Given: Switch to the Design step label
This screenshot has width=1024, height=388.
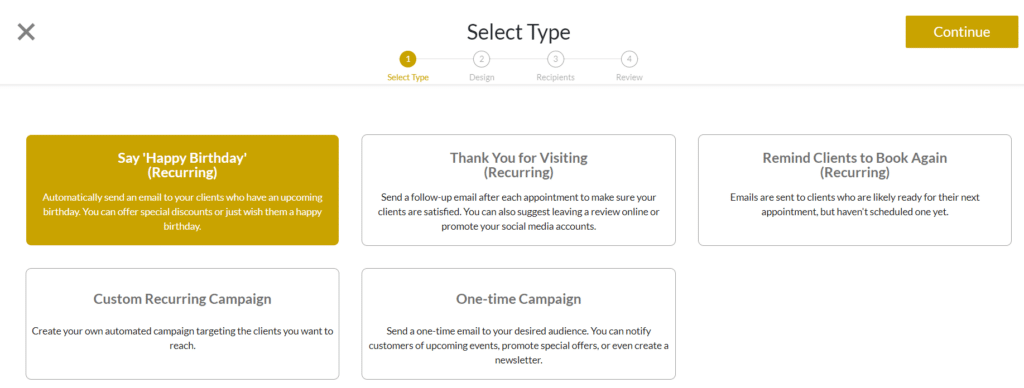Looking at the screenshot, I should (481, 77).
